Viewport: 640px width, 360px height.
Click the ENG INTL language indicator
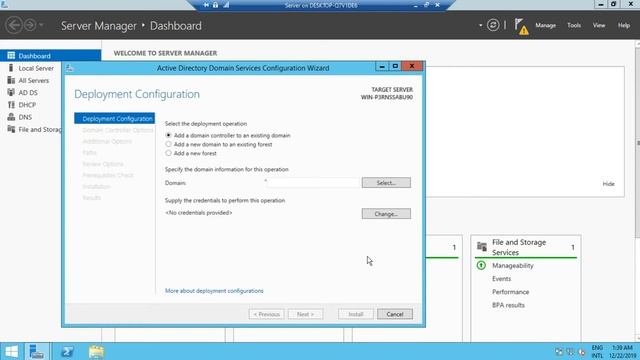(x=597, y=352)
